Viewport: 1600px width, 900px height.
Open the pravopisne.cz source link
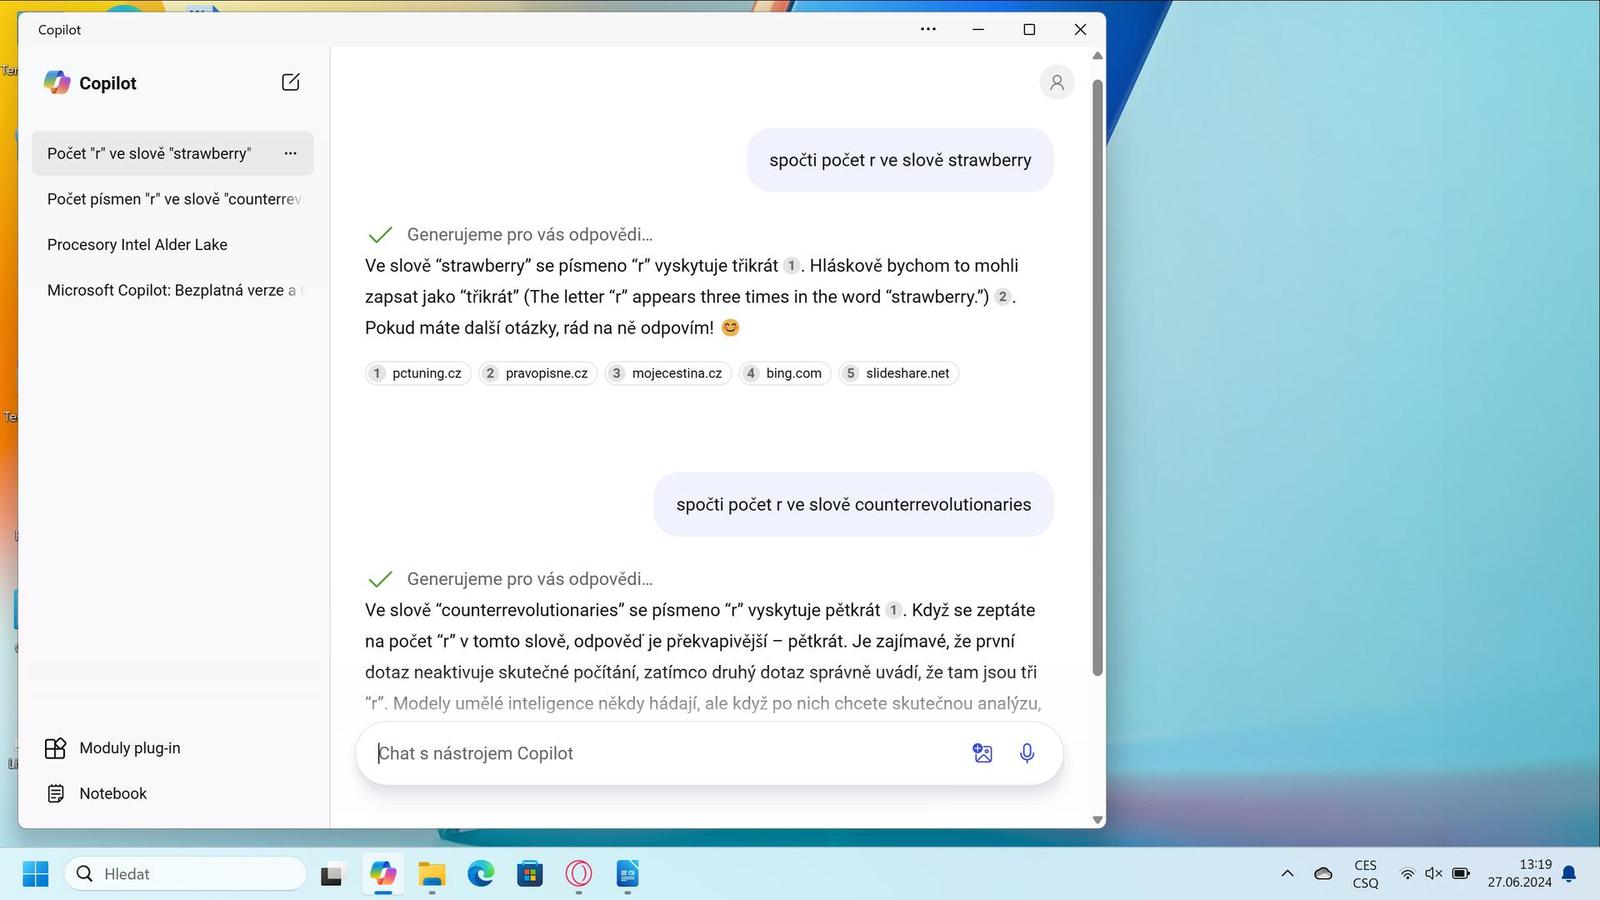tap(538, 373)
